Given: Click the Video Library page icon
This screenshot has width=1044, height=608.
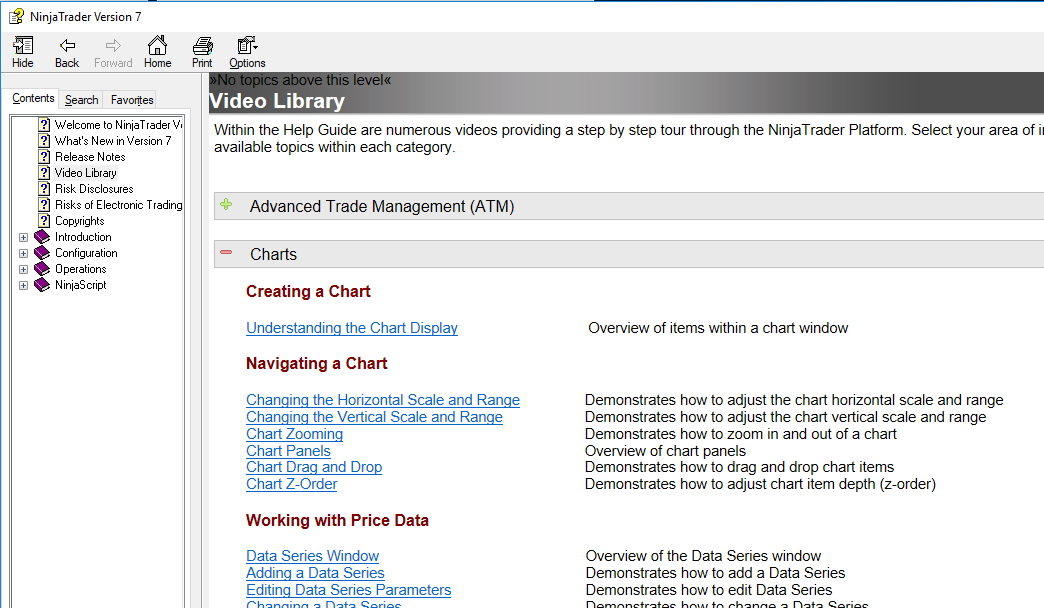Looking at the screenshot, I should (x=44, y=172).
